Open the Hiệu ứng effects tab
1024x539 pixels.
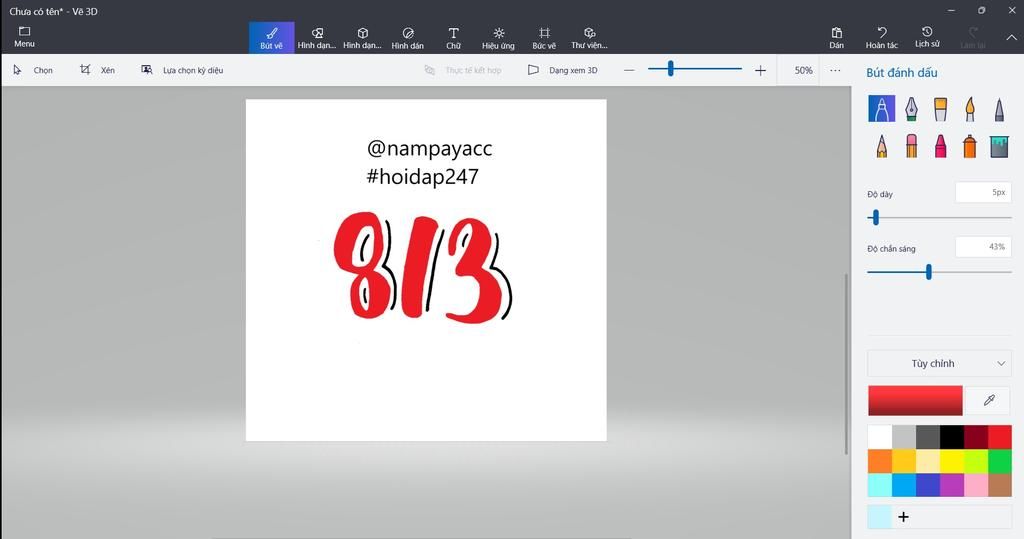click(x=498, y=38)
